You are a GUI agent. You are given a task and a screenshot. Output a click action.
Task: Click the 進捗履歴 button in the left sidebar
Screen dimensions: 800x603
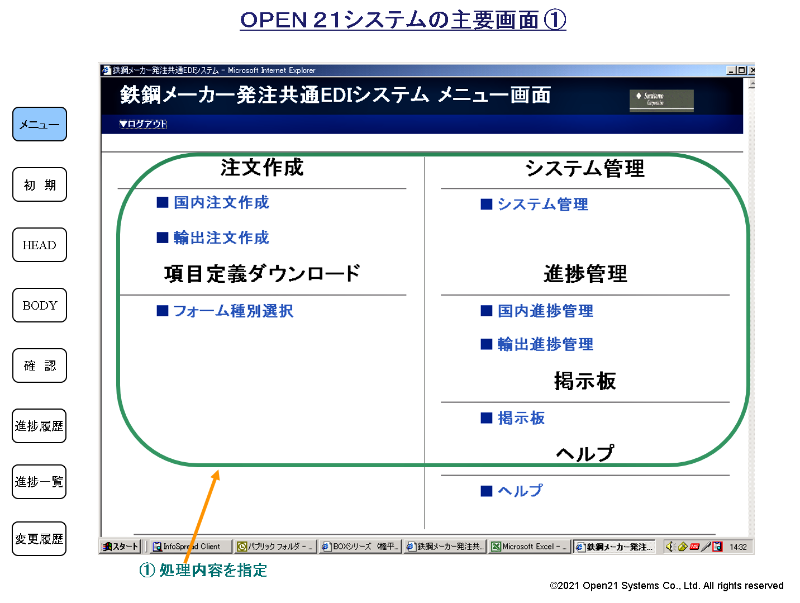(x=39, y=425)
